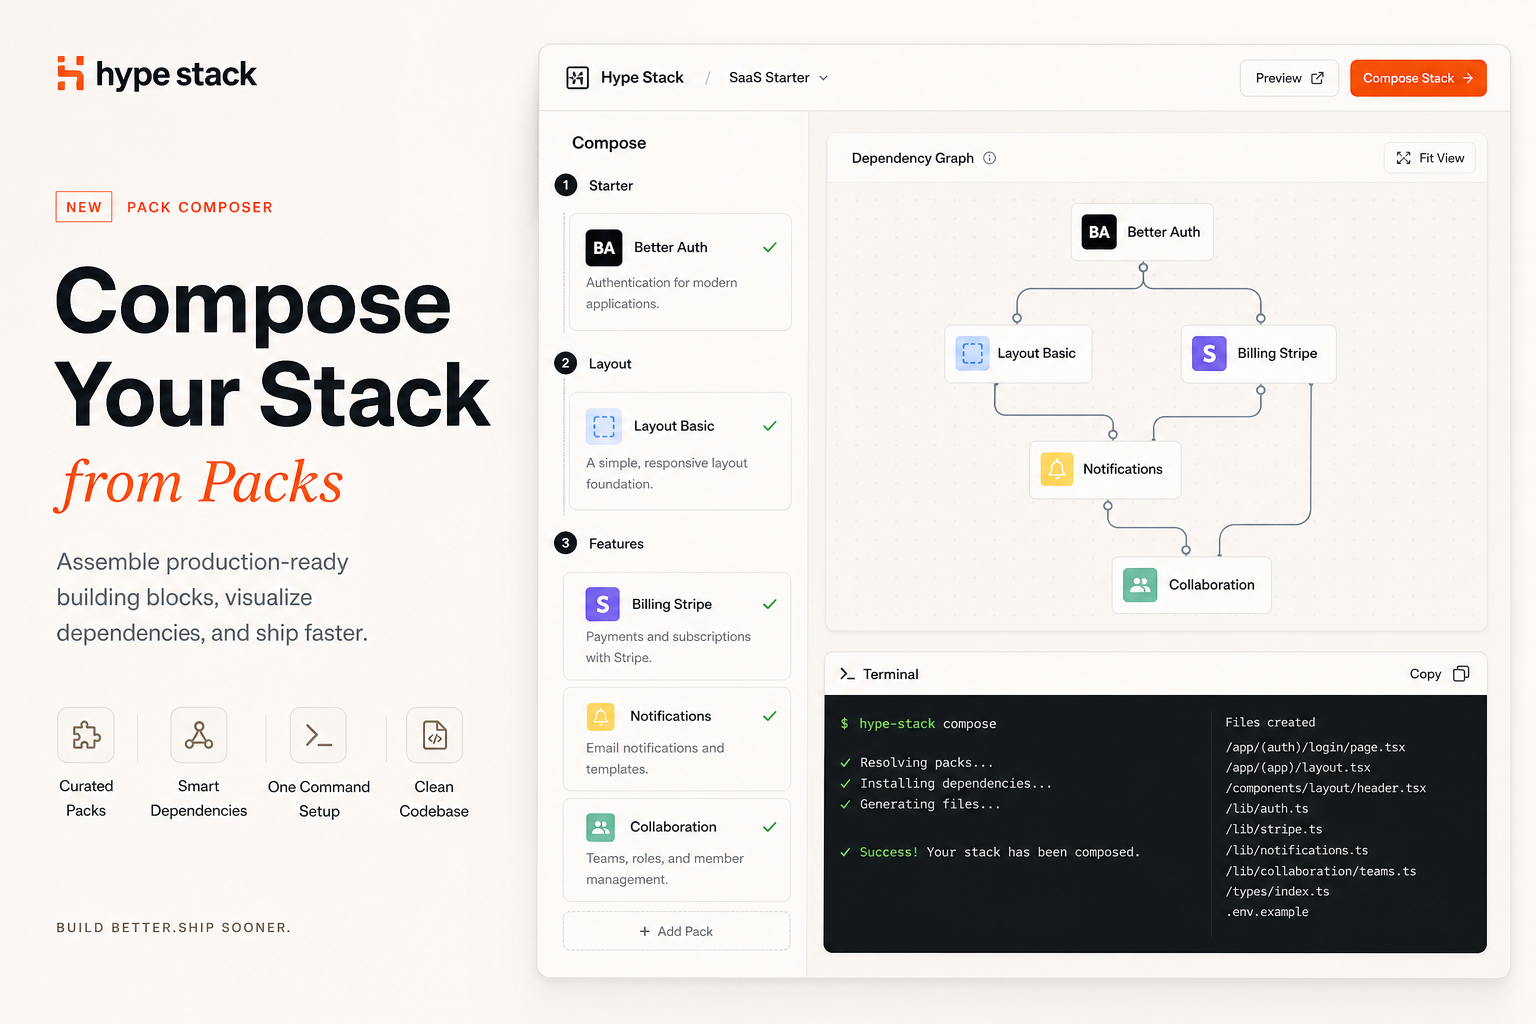Select the Better Auth graph node
This screenshot has height=1024, width=1536.
1142,232
